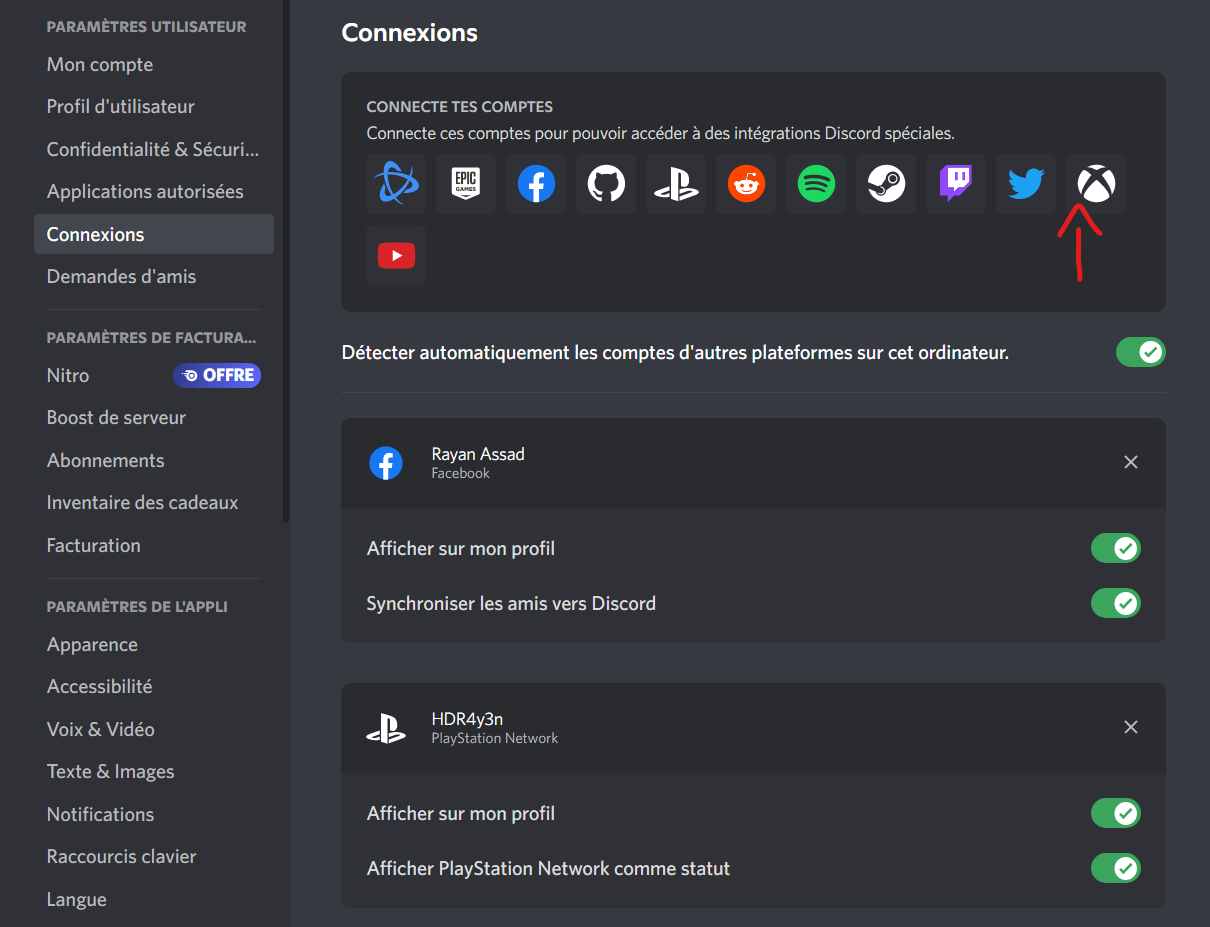Toggle PlayStation 'Afficher sur mon profil'
1210x927 pixels.
pos(1116,813)
